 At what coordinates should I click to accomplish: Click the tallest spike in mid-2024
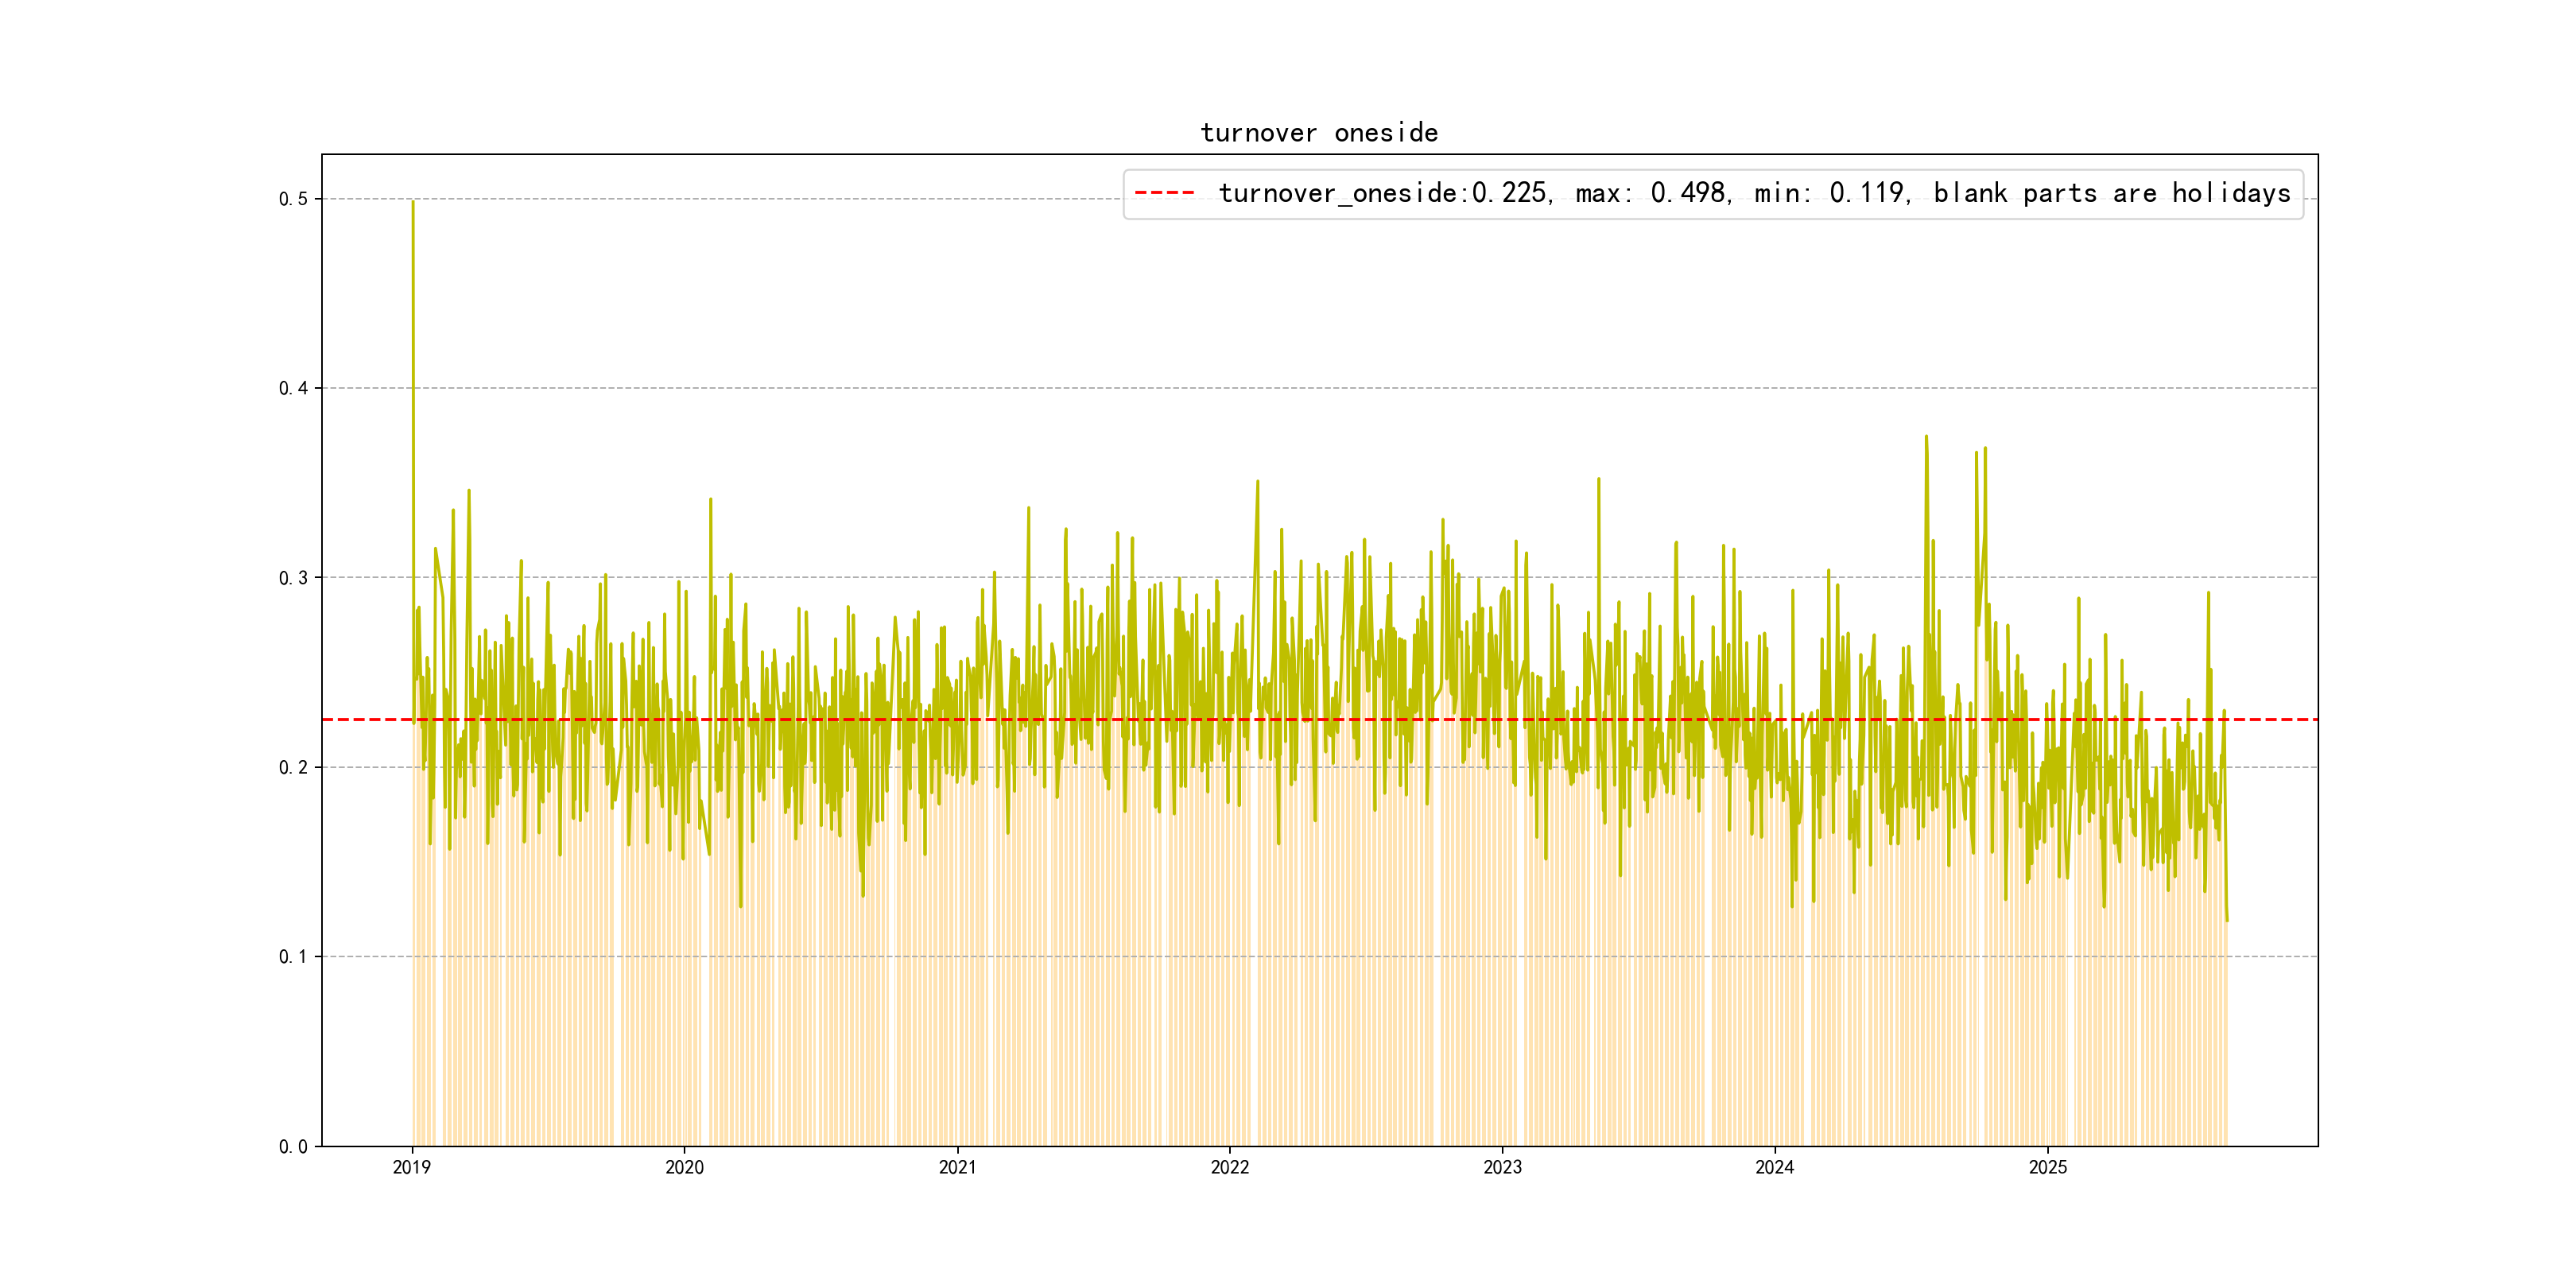pyautogui.click(x=1926, y=437)
